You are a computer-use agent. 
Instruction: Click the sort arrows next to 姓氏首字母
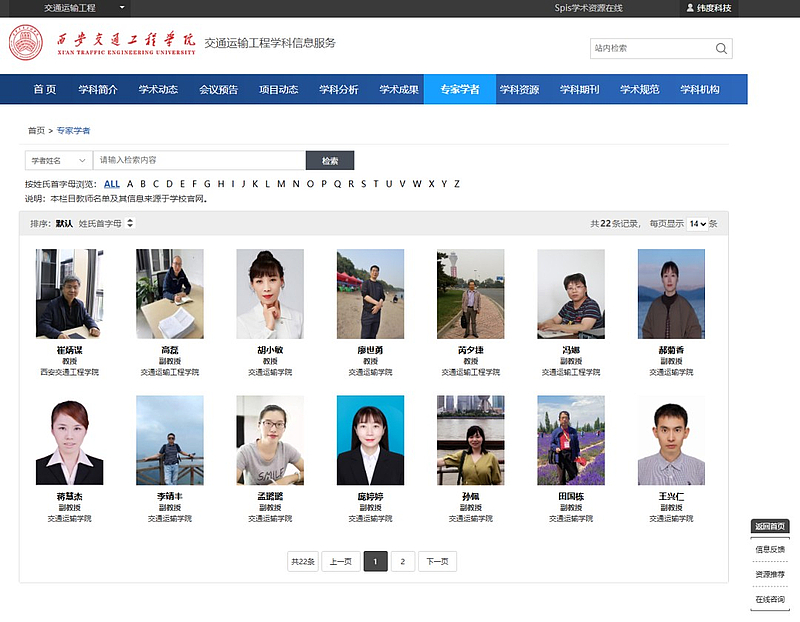point(129,223)
